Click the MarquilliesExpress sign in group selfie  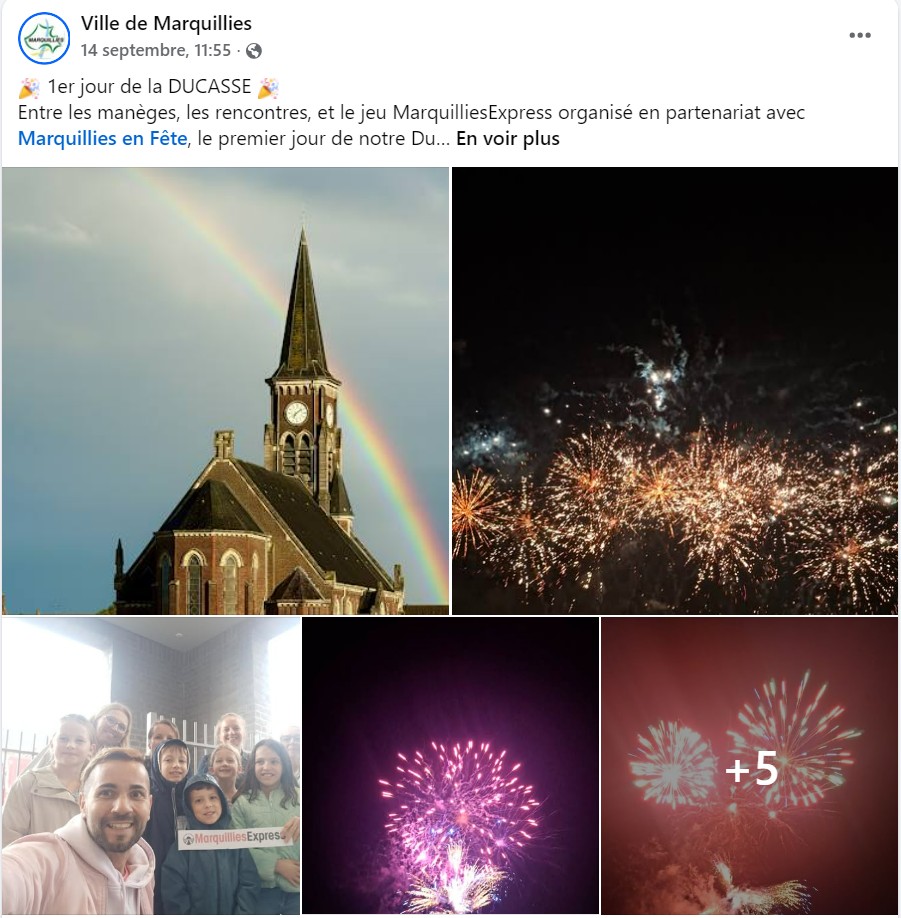[x=235, y=837]
